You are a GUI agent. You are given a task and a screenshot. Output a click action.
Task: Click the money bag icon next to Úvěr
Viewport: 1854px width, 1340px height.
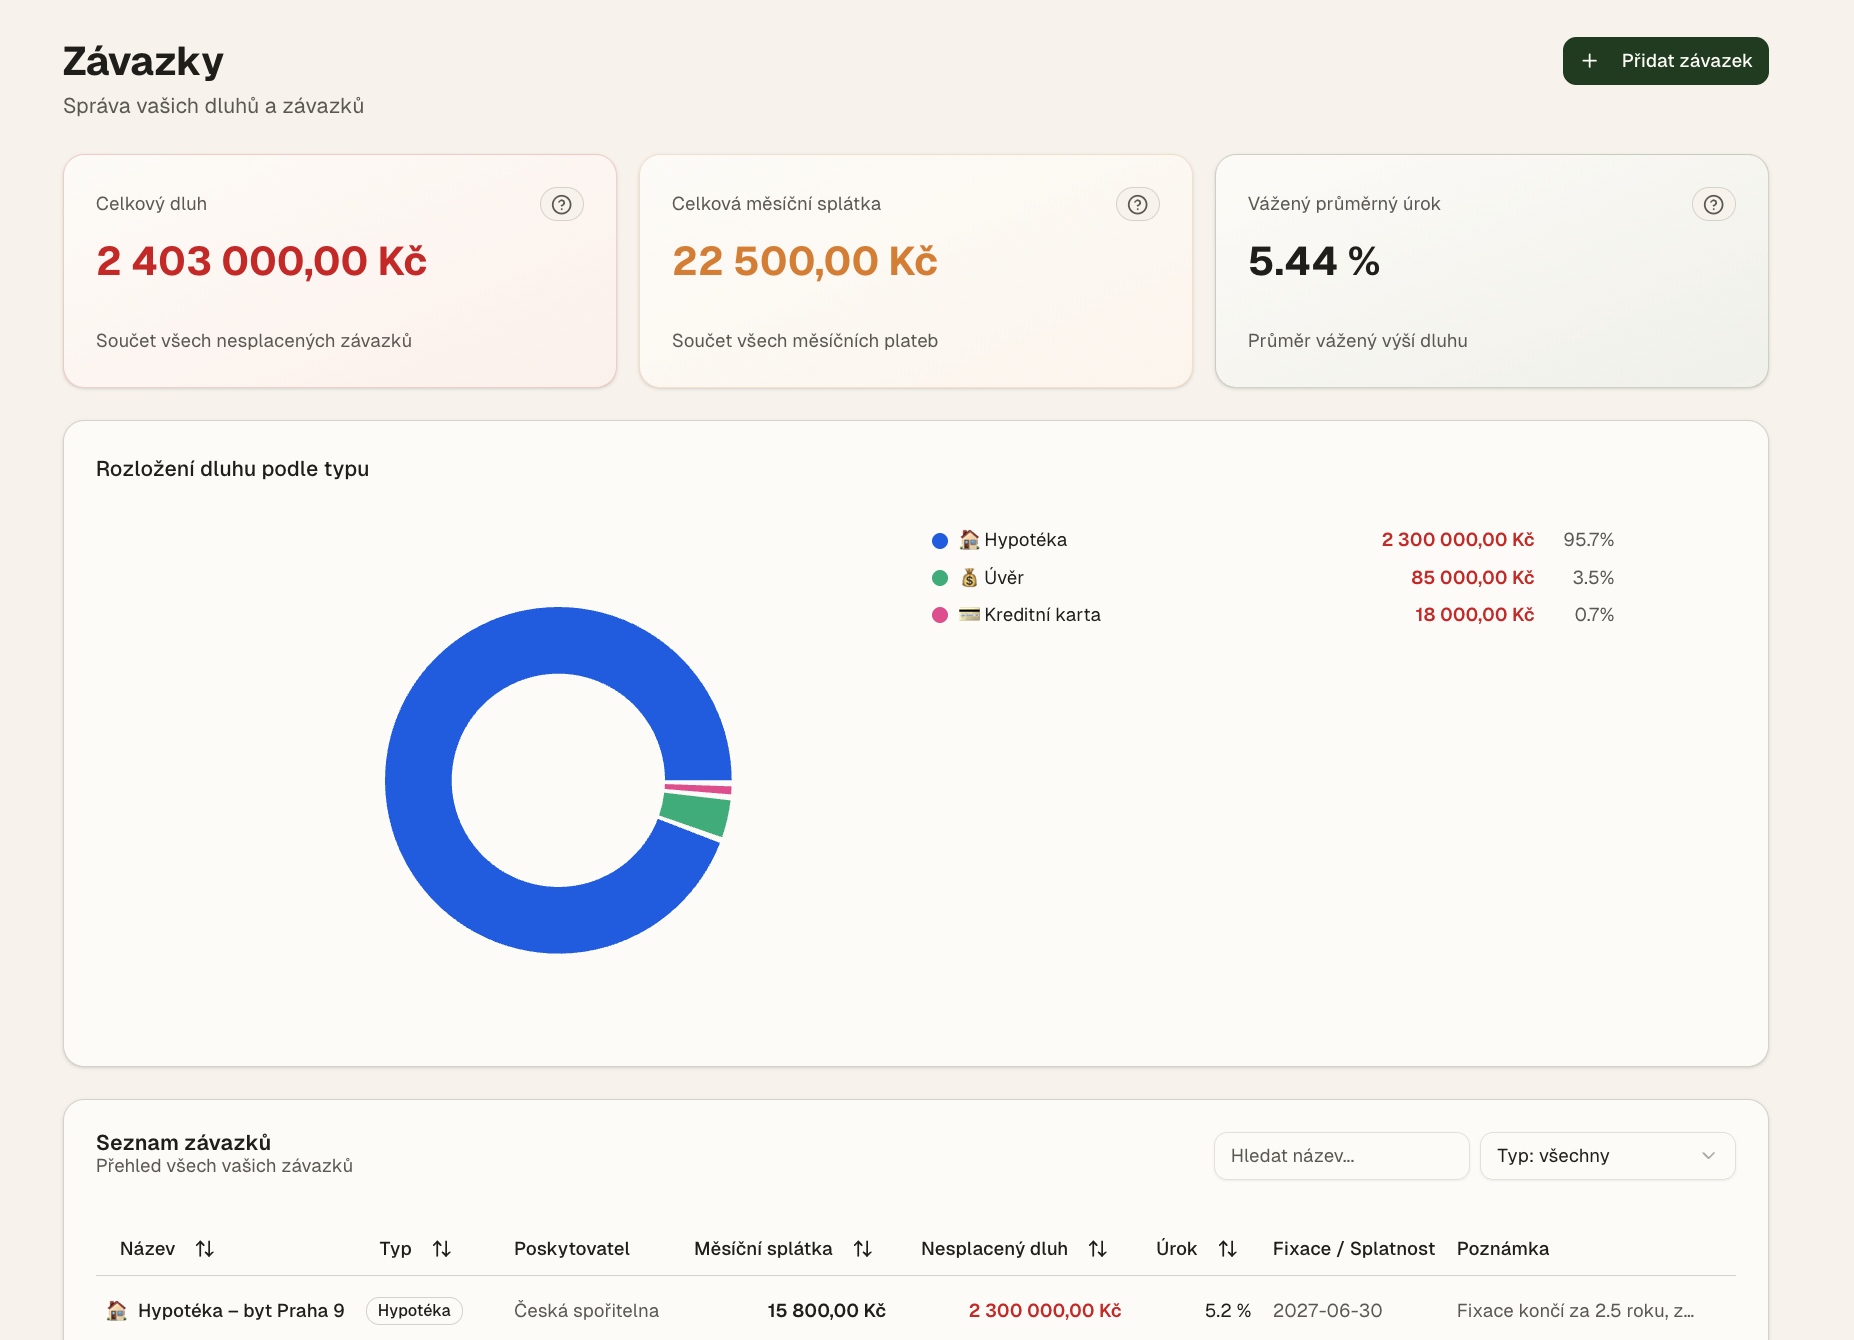pos(968,577)
